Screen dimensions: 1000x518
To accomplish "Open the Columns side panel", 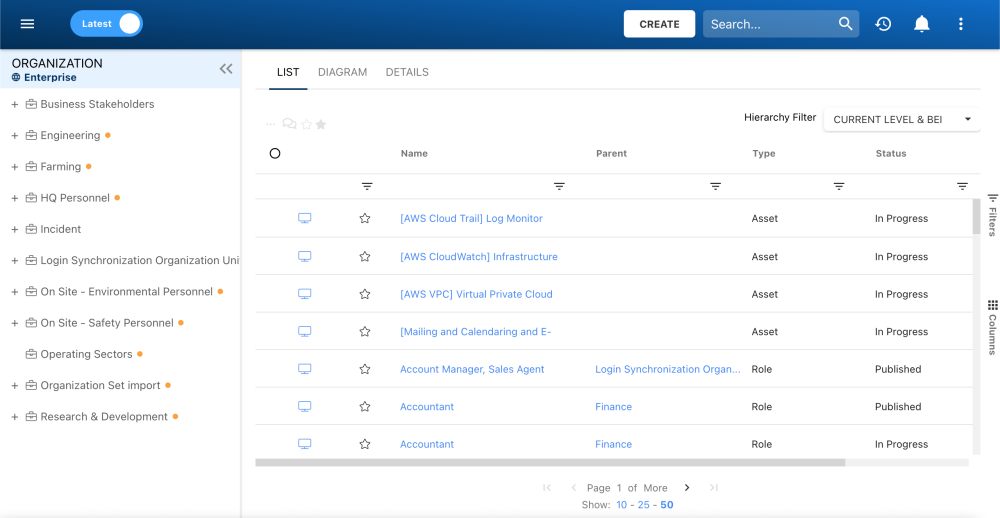I will [x=992, y=326].
